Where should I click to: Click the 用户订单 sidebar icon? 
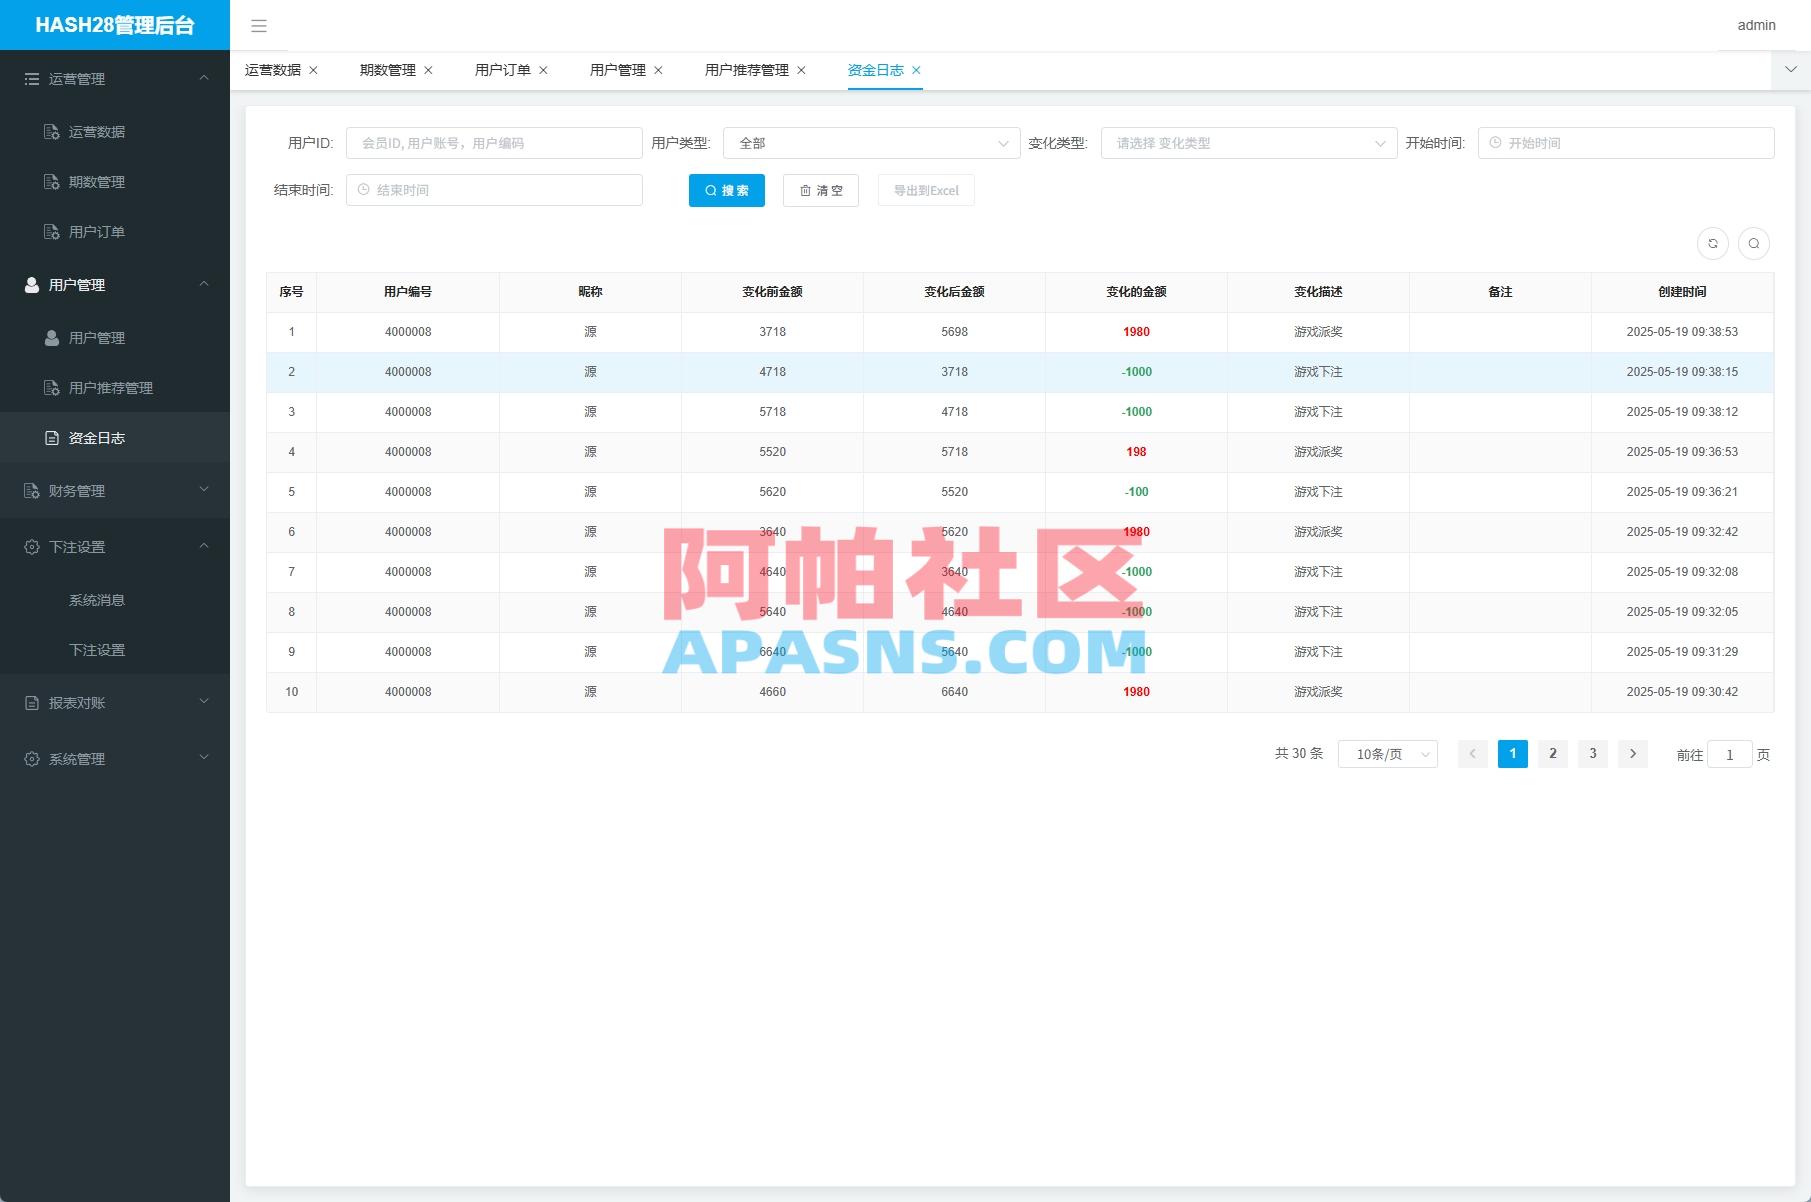(50, 231)
